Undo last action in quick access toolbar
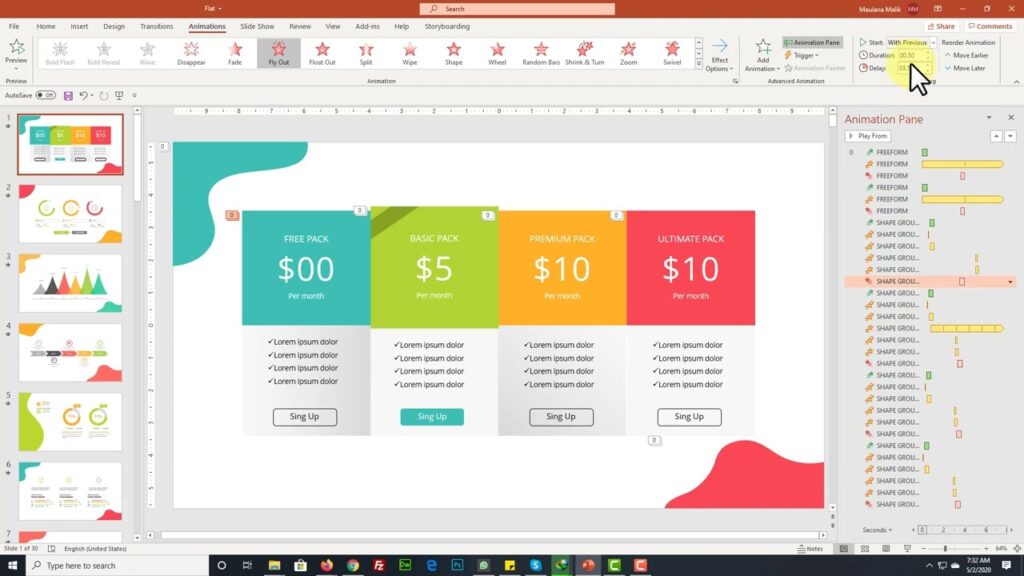The width and height of the screenshot is (1024, 576). point(84,95)
